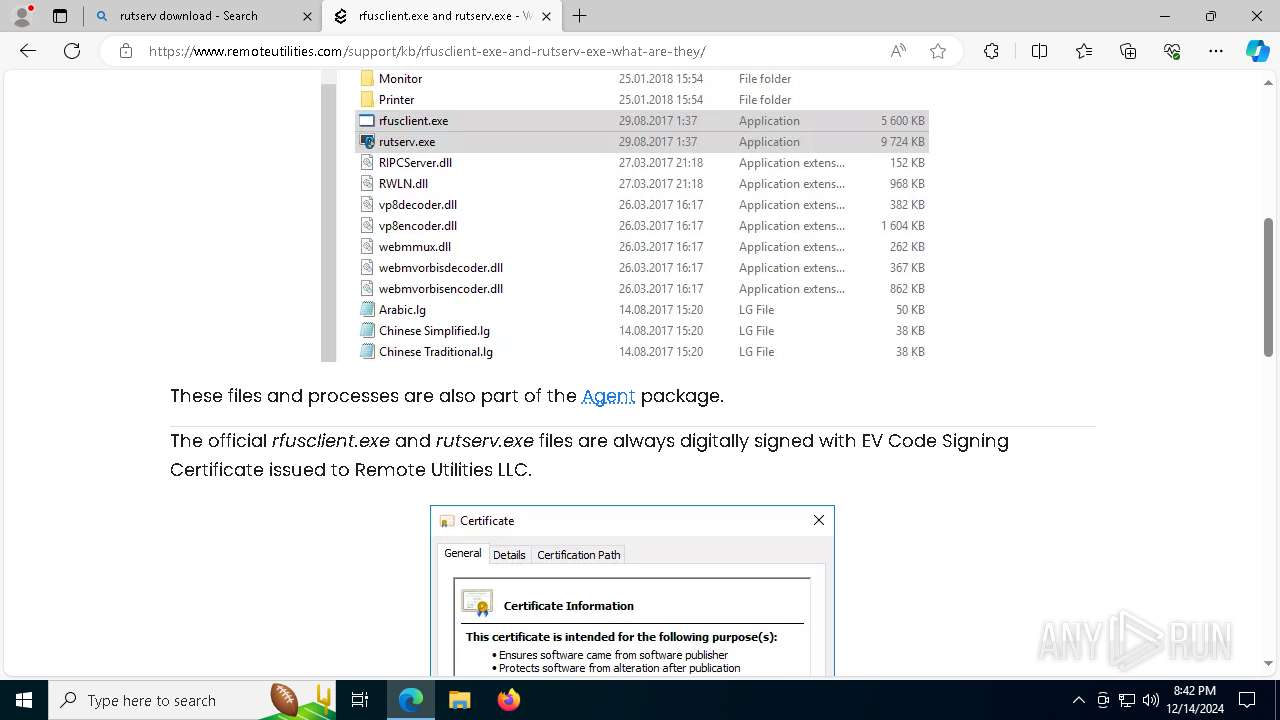Open Collections panel
1280x720 pixels.
click(x=1128, y=51)
